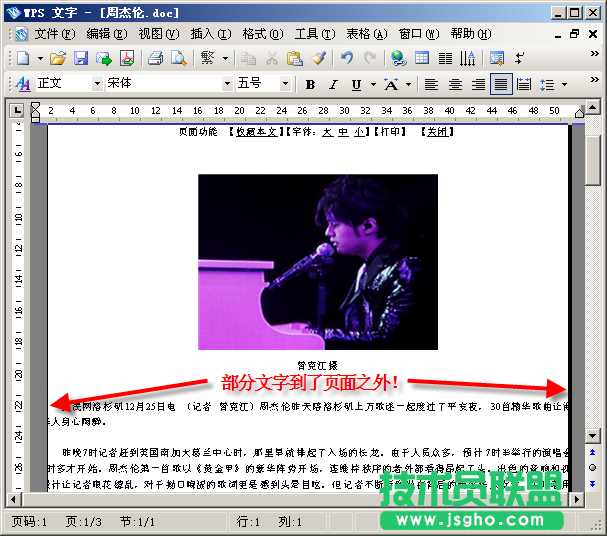This screenshot has width=607, height=536.
Task: Expand the font name dropdown showing 宋体
Action: [x=227, y=84]
